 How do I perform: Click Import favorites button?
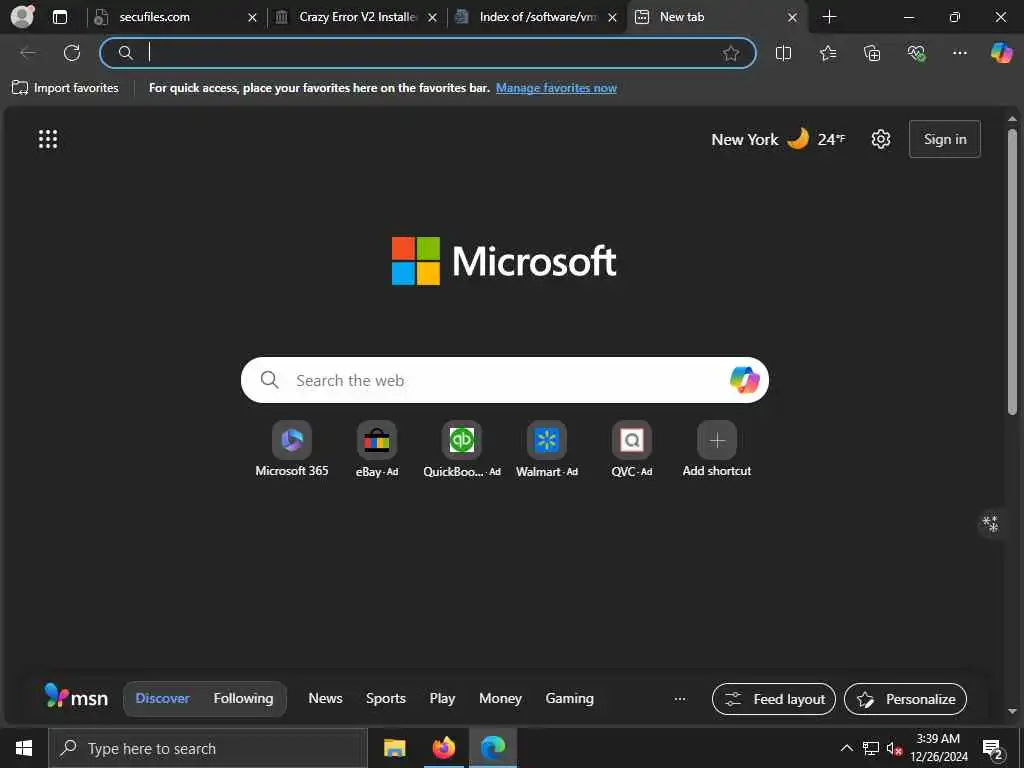(65, 88)
